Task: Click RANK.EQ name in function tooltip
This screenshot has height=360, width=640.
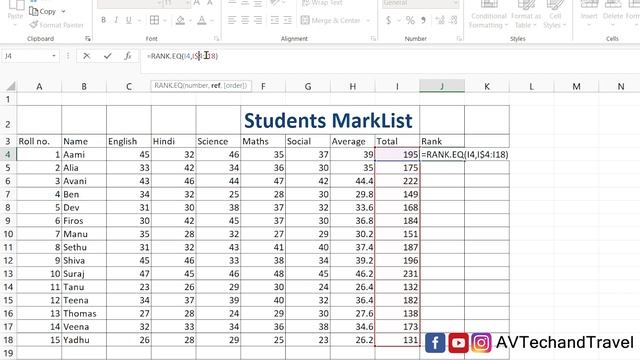Action: pos(168,86)
